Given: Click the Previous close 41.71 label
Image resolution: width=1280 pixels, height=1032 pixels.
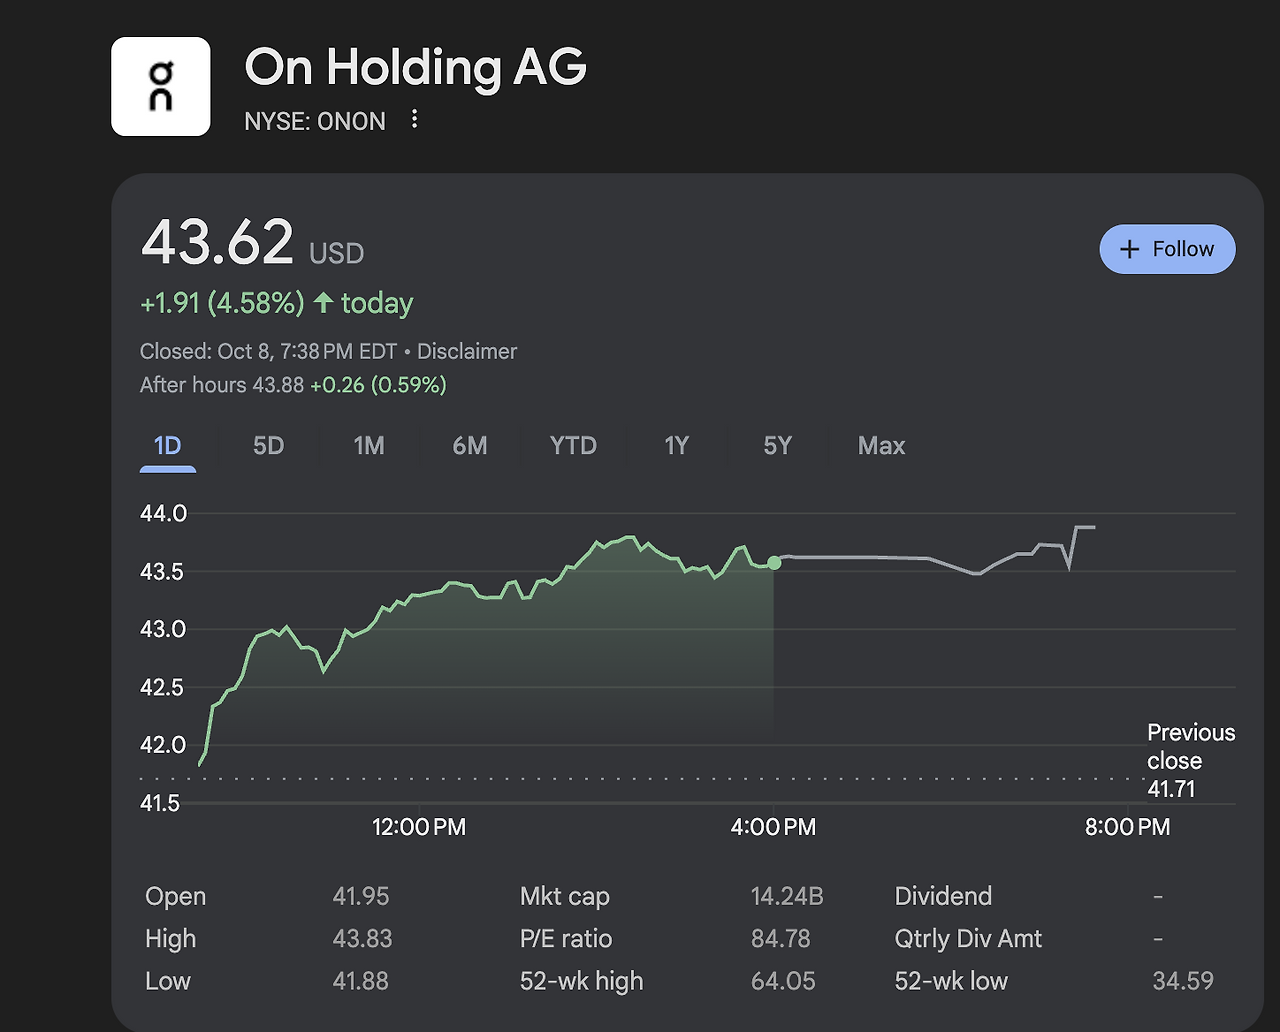Looking at the screenshot, I should click(x=1190, y=761).
